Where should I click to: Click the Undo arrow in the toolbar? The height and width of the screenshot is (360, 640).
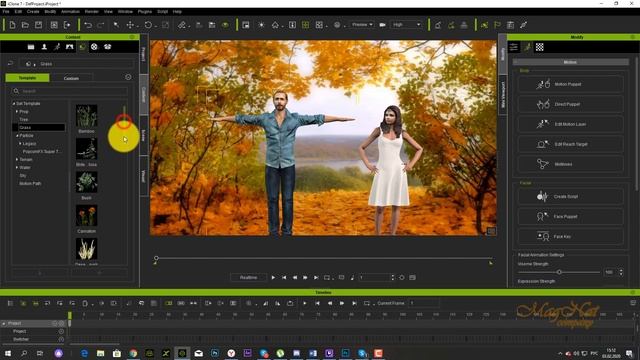pos(88,25)
